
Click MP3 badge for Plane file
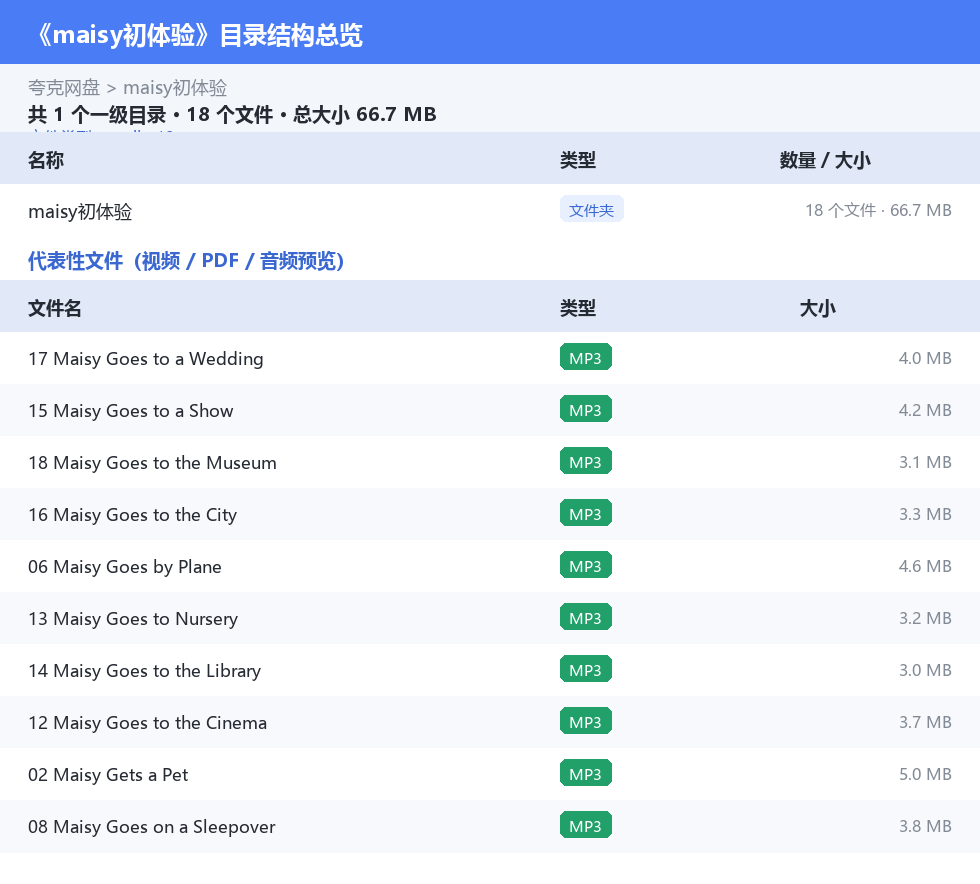pyautogui.click(x=586, y=565)
